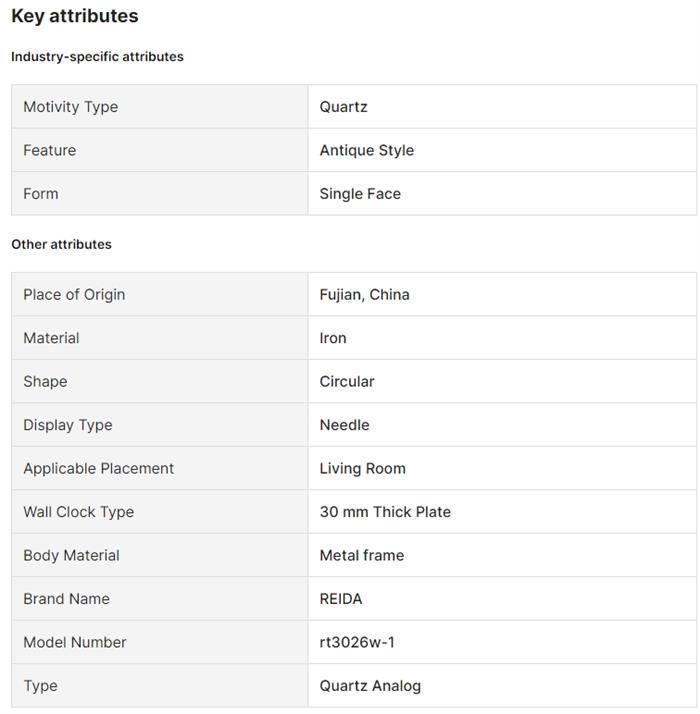Screen dimensions: 700x714
Task: Select the Needle display type value
Action: coord(344,425)
